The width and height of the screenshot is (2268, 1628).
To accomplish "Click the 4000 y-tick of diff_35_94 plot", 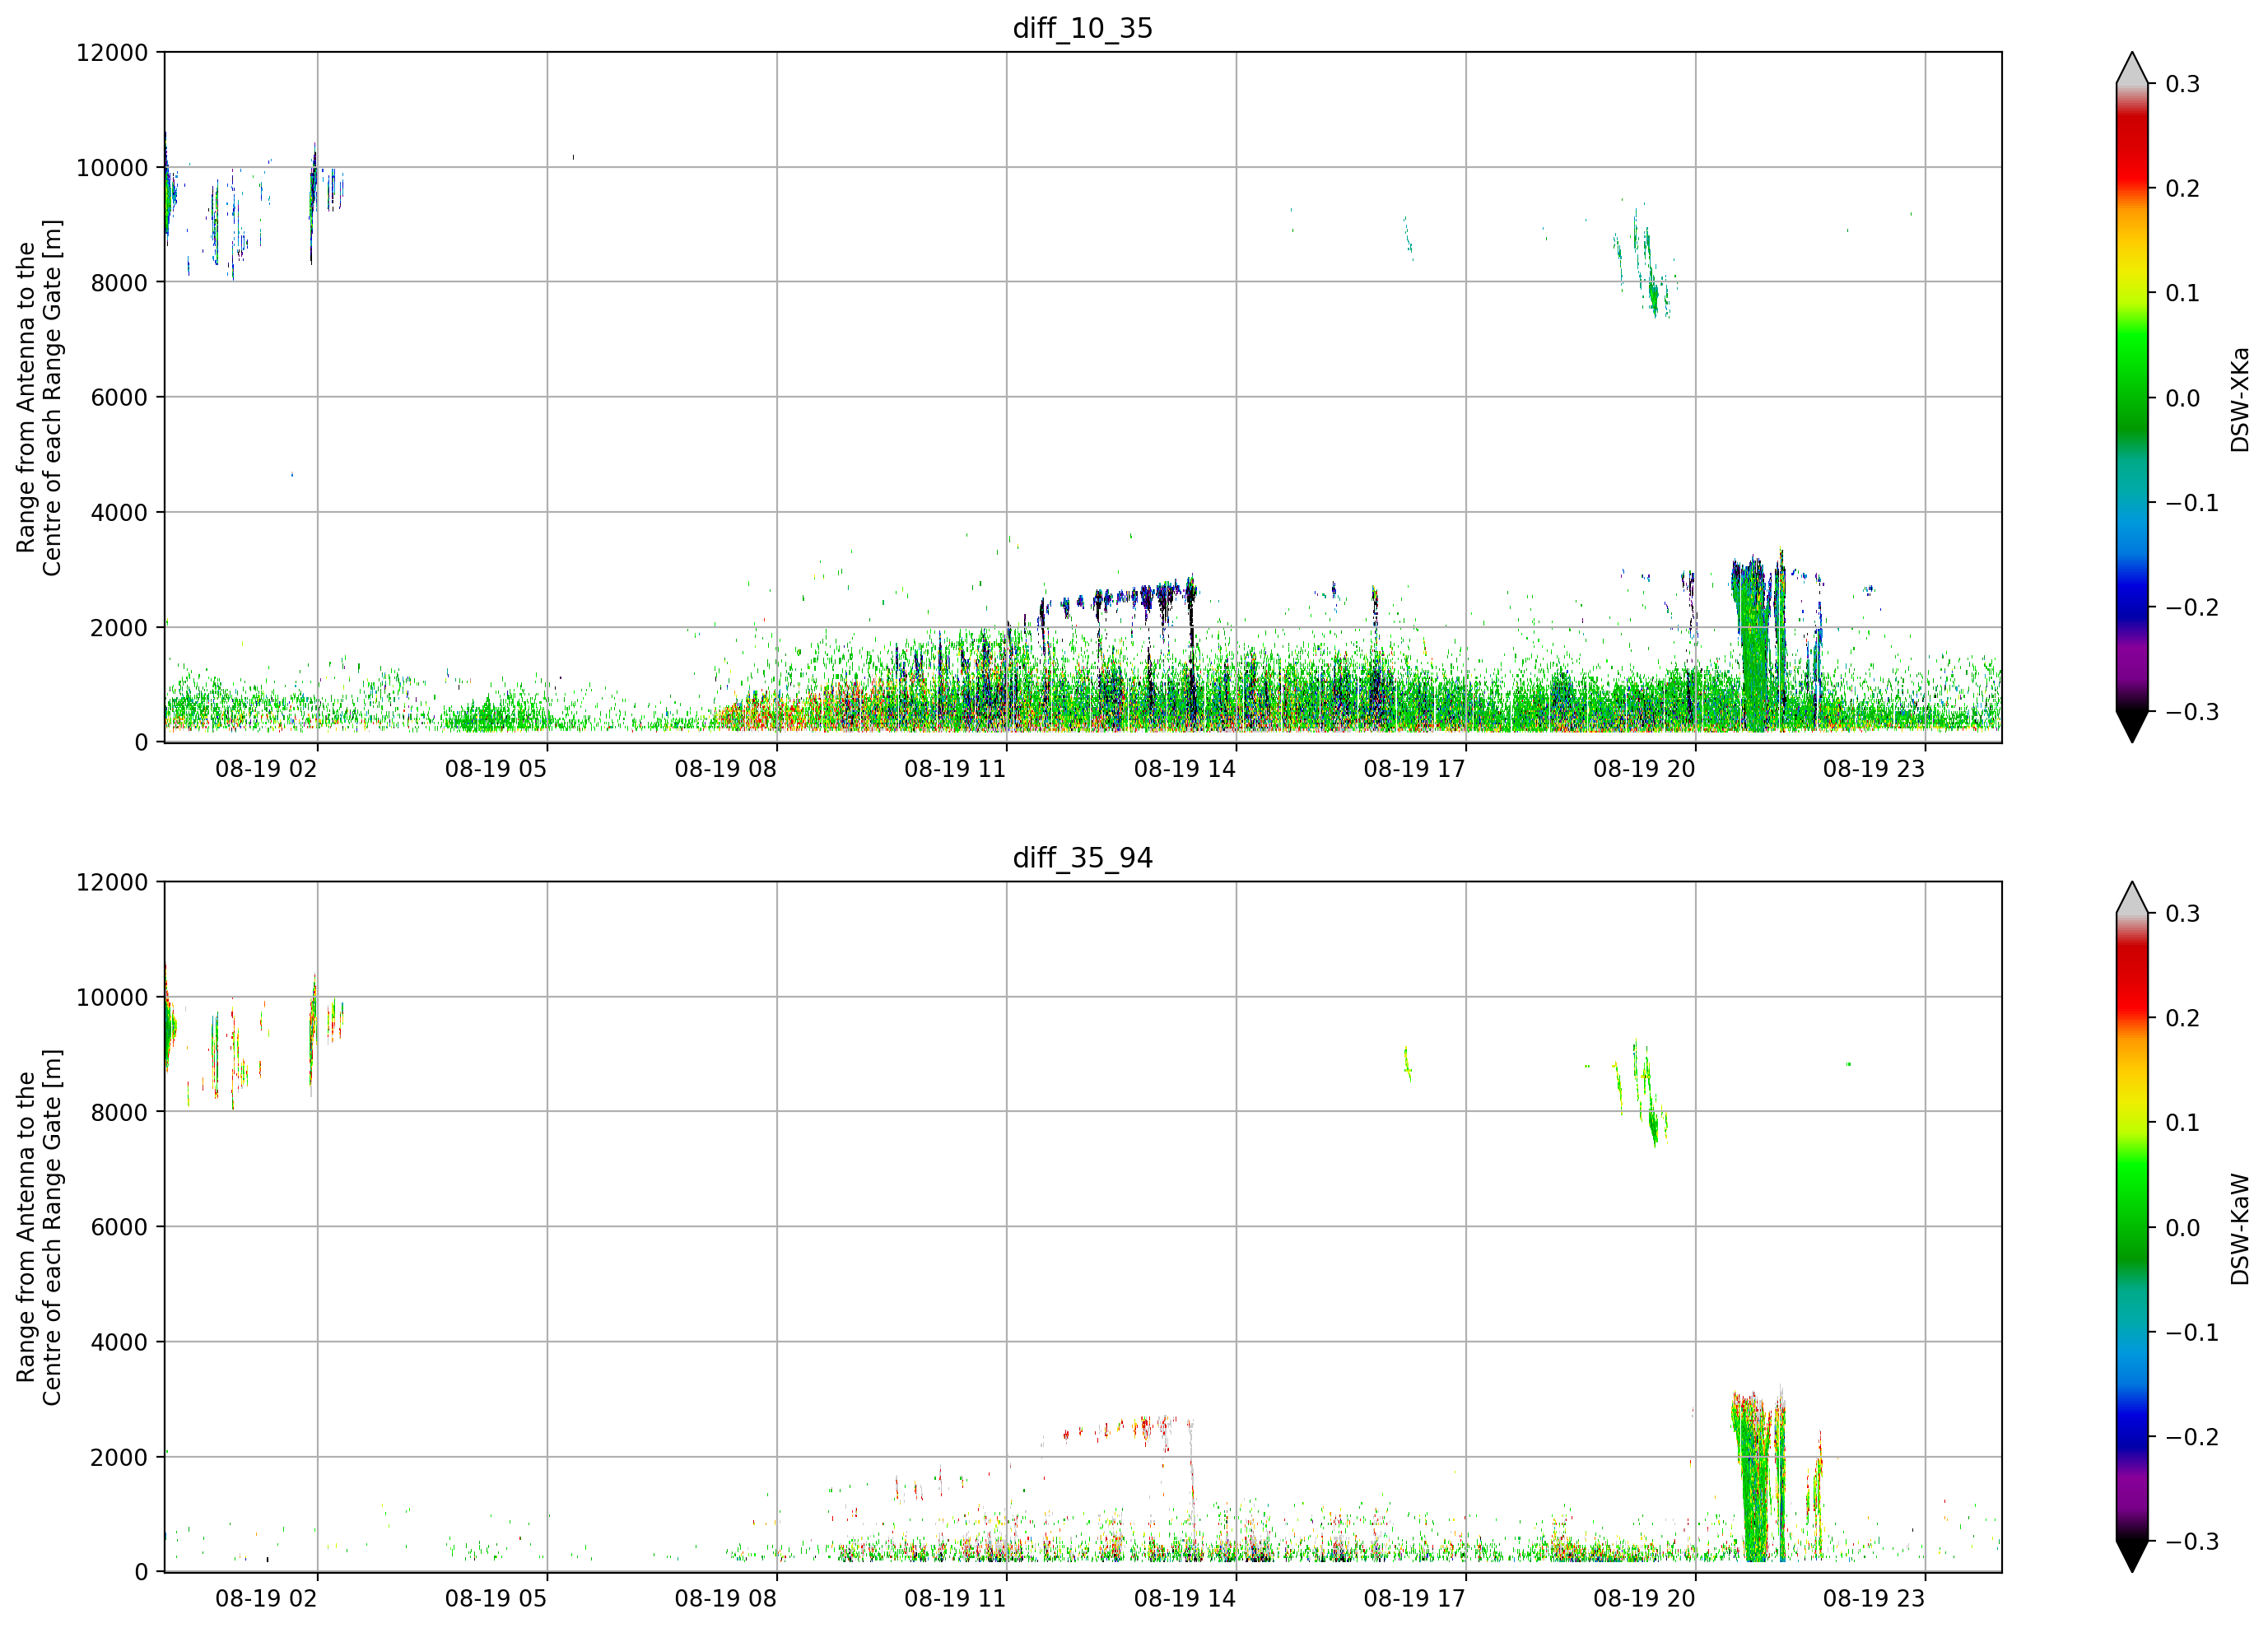I will coord(119,1343).
